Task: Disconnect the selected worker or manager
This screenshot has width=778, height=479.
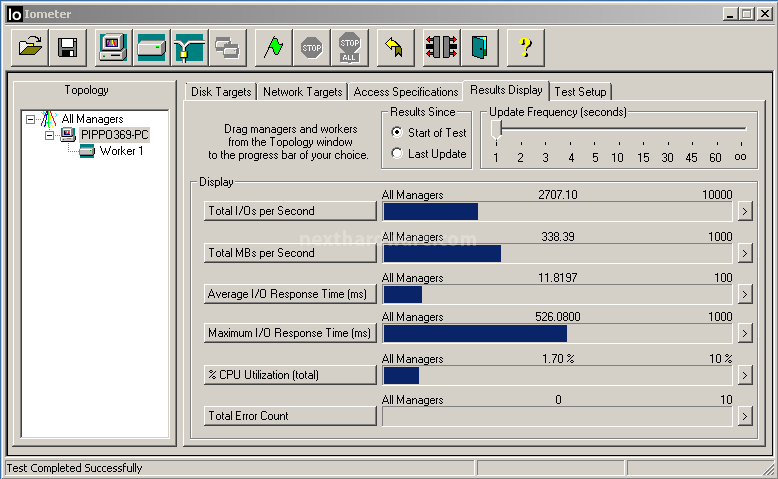Action: (x=442, y=48)
